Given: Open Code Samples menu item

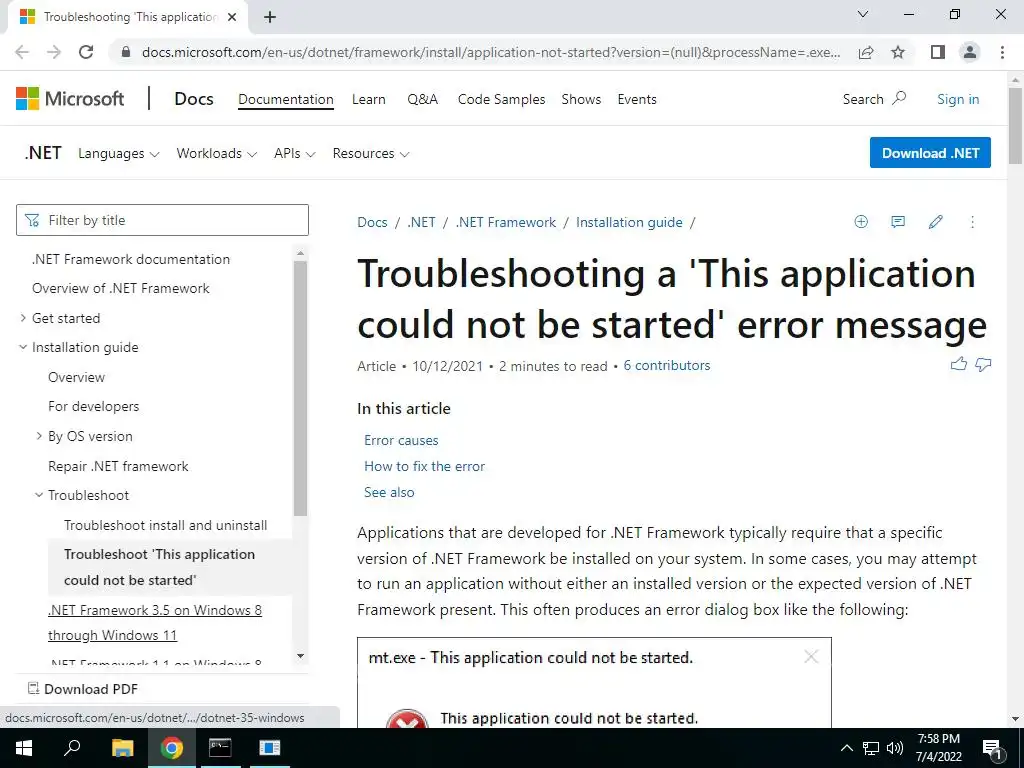Looking at the screenshot, I should pos(502,99).
